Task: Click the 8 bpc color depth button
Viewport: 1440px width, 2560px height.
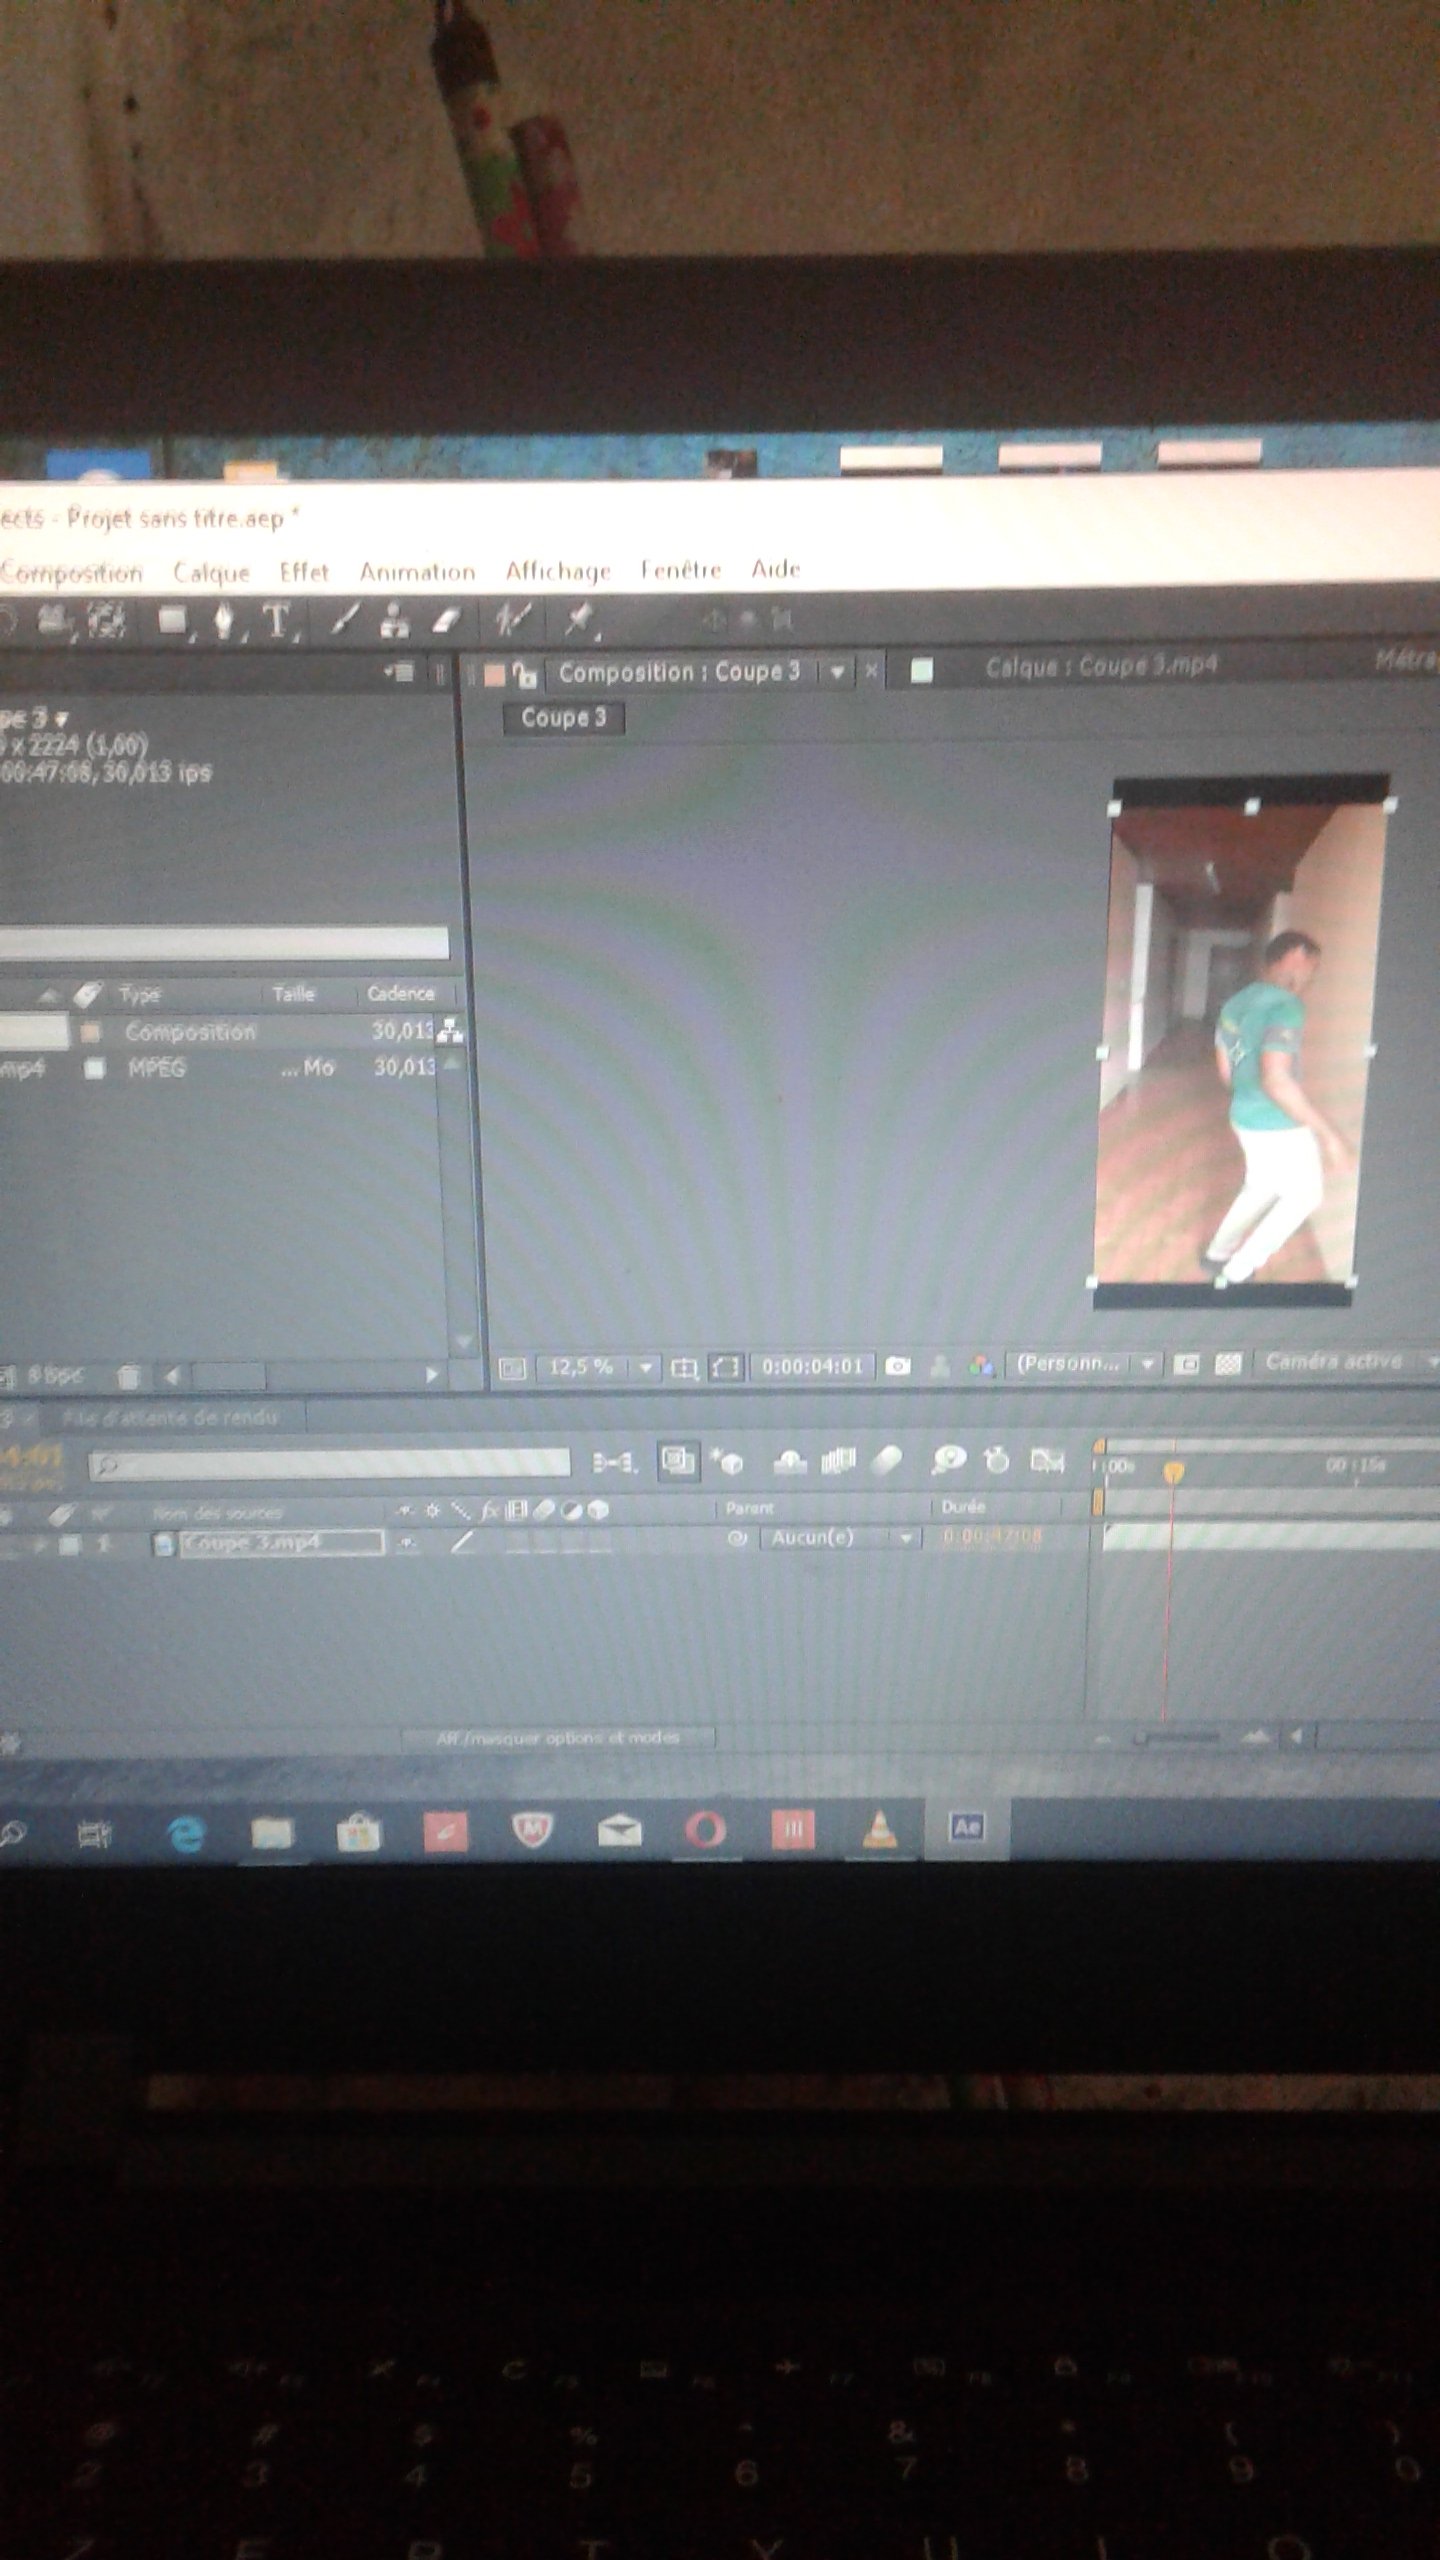Action: [x=54, y=1377]
